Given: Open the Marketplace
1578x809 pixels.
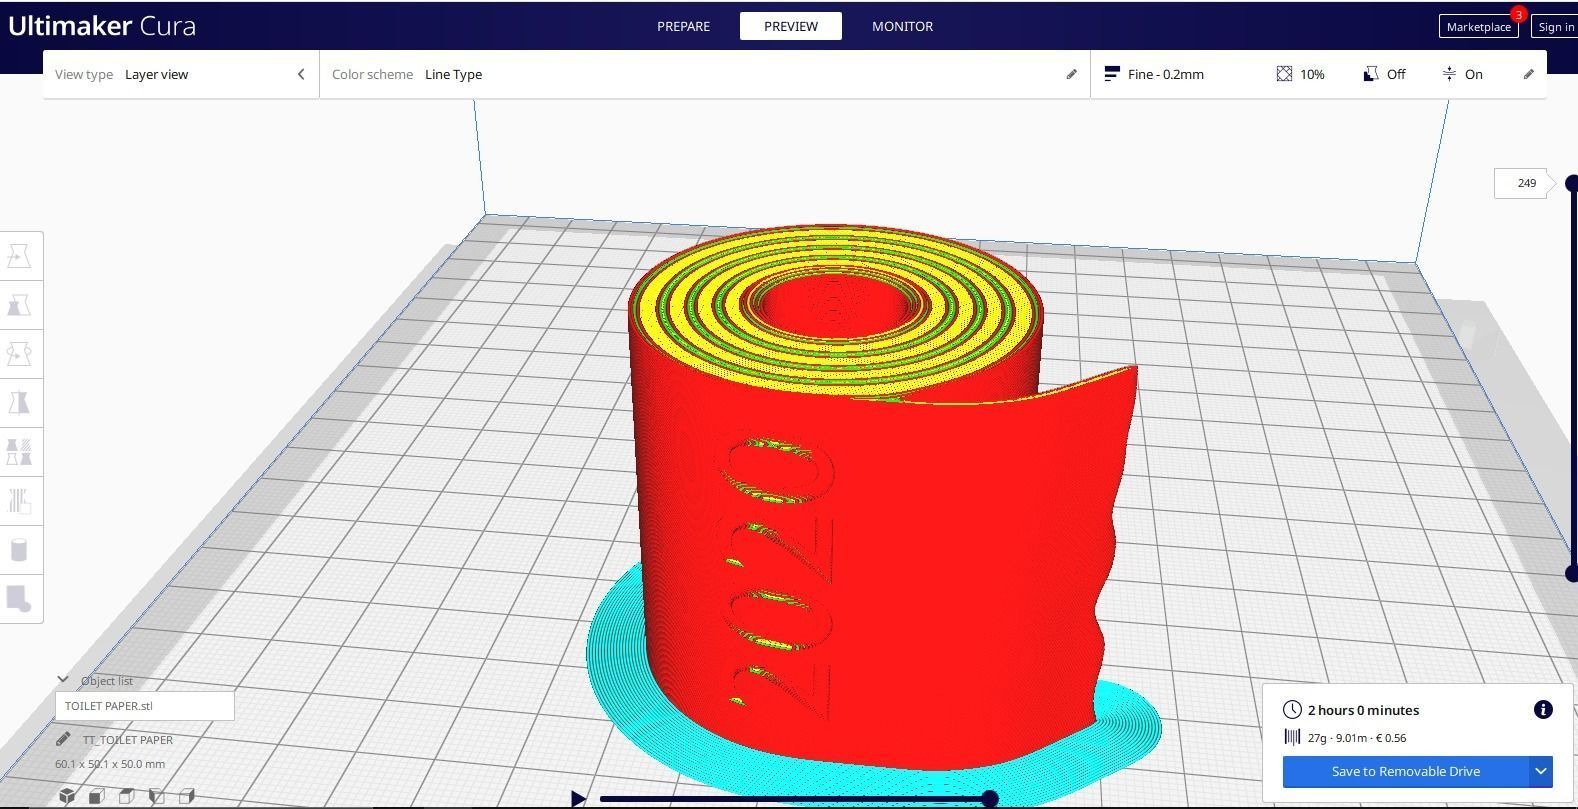Looking at the screenshot, I should [1478, 27].
